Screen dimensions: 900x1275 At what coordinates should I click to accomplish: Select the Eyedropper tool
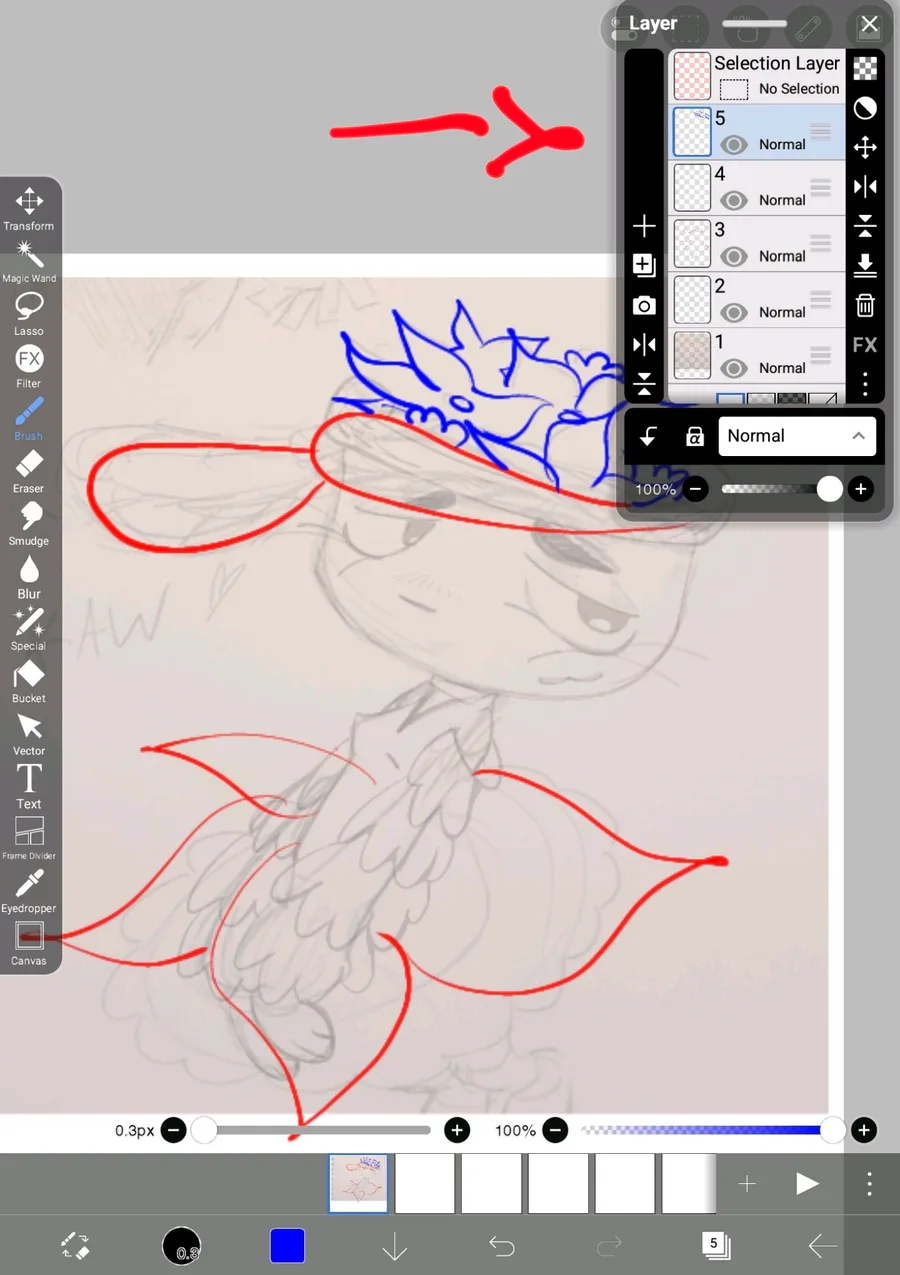29,892
